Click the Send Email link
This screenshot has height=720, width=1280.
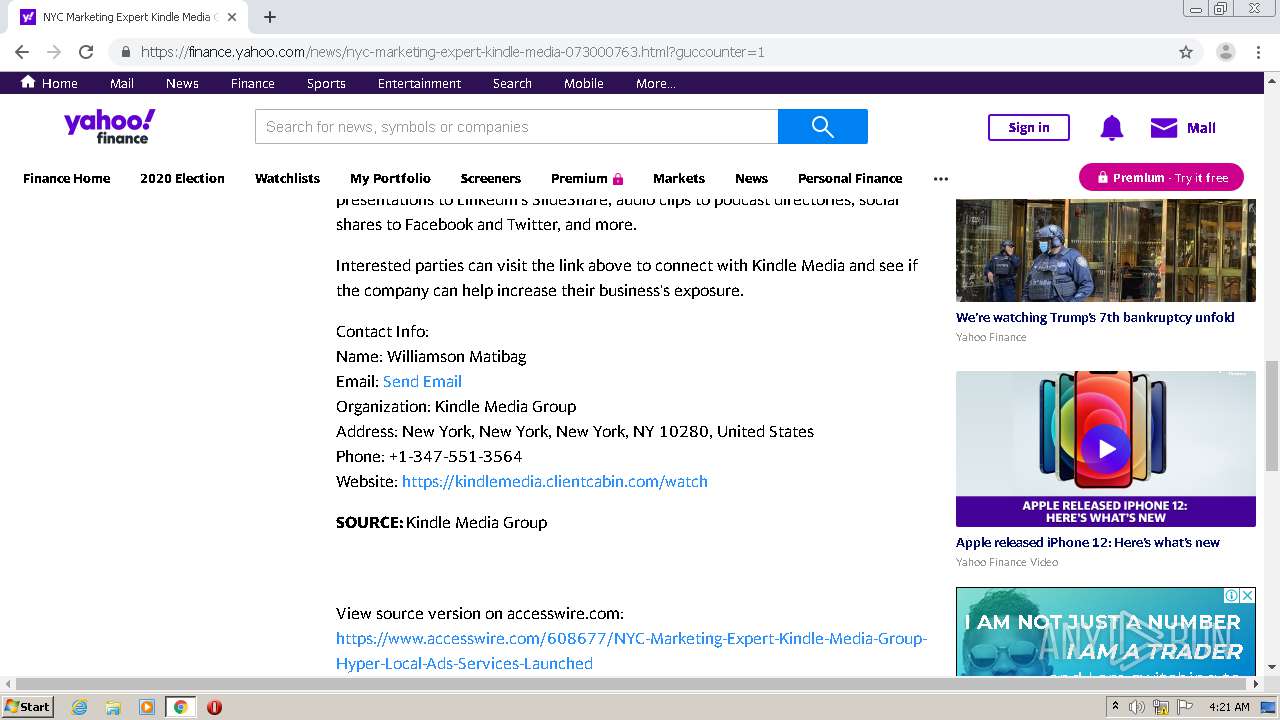[422, 381]
